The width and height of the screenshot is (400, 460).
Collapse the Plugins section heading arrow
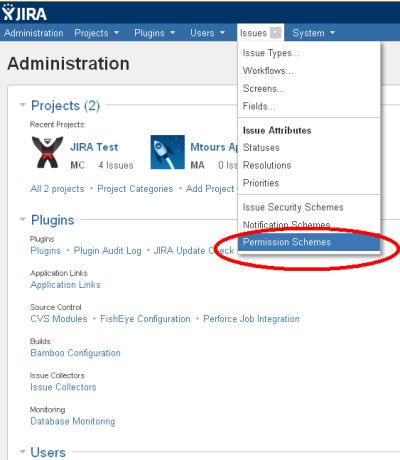pos(23,219)
